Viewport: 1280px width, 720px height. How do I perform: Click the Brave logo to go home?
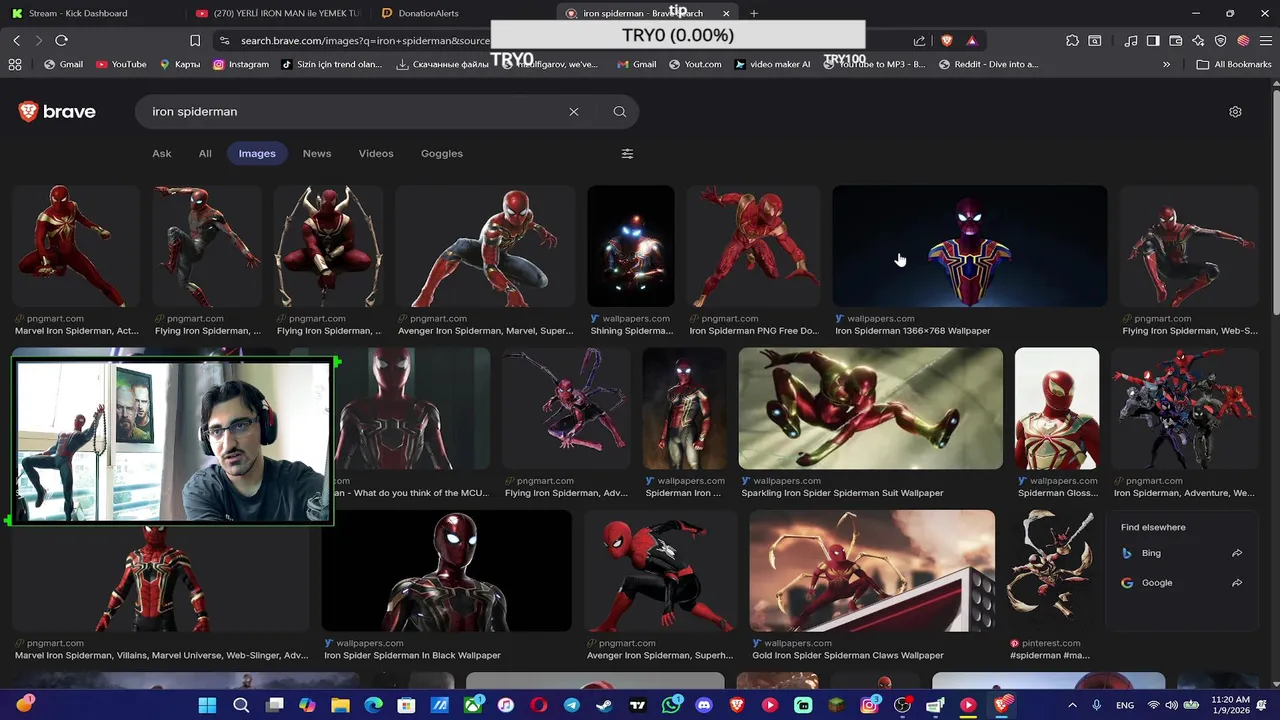[x=57, y=112]
